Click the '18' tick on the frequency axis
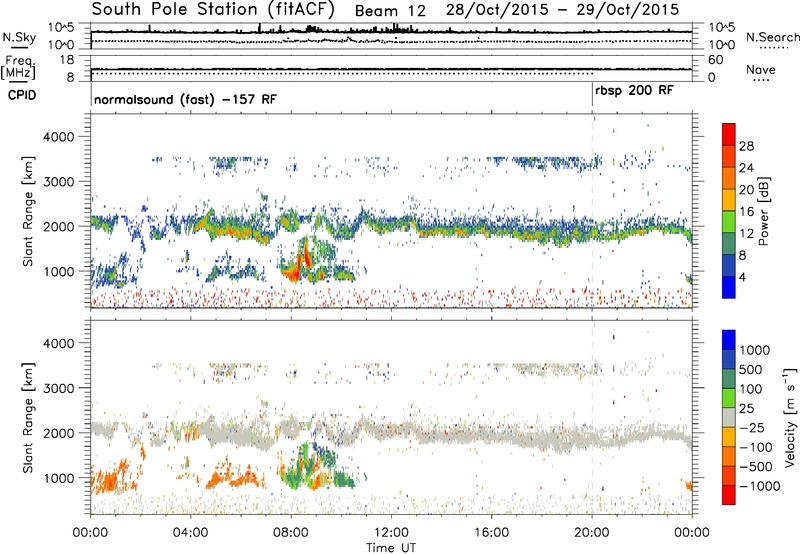Screen dimensions: 800x554 [67, 60]
